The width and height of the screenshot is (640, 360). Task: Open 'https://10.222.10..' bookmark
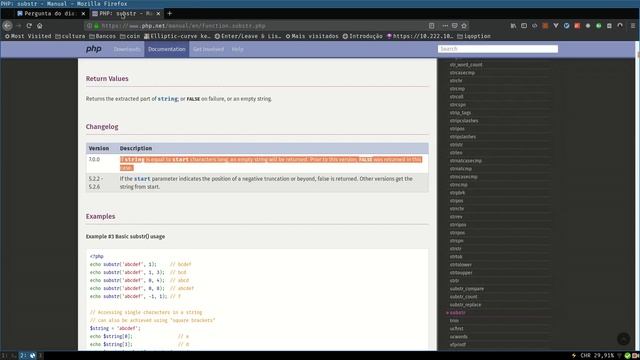pyautogui.click(x=420, y=36)
